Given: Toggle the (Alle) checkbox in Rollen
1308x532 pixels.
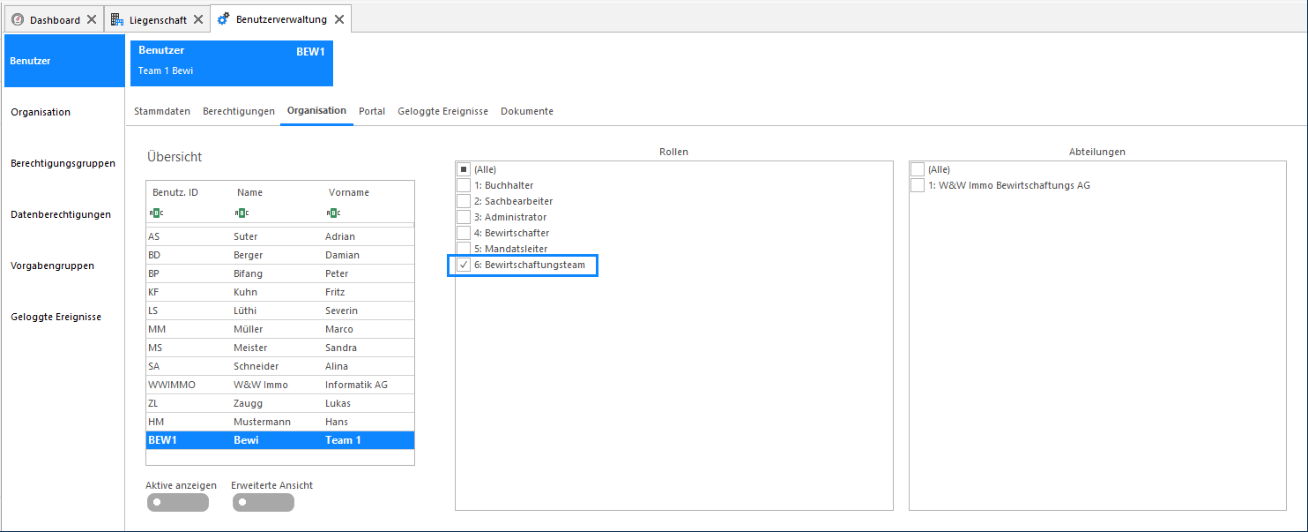Looking at the screenshot, I should (463, 169).
